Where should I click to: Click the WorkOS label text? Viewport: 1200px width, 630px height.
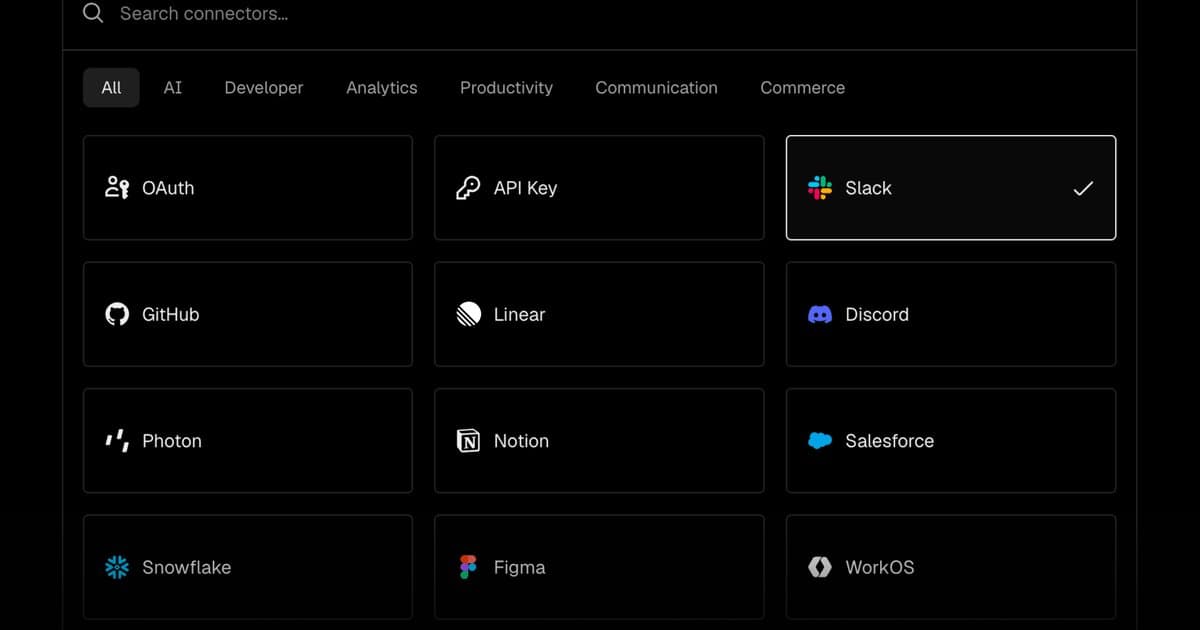pos(880,567)
